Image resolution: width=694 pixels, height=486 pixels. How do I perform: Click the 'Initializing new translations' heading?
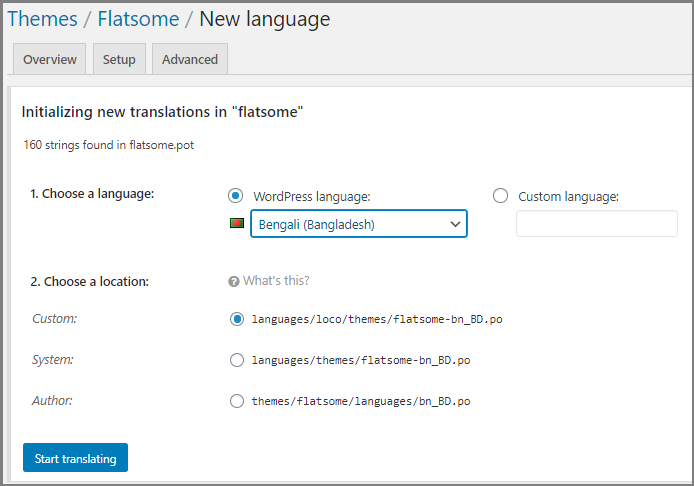tap(162, 112)
